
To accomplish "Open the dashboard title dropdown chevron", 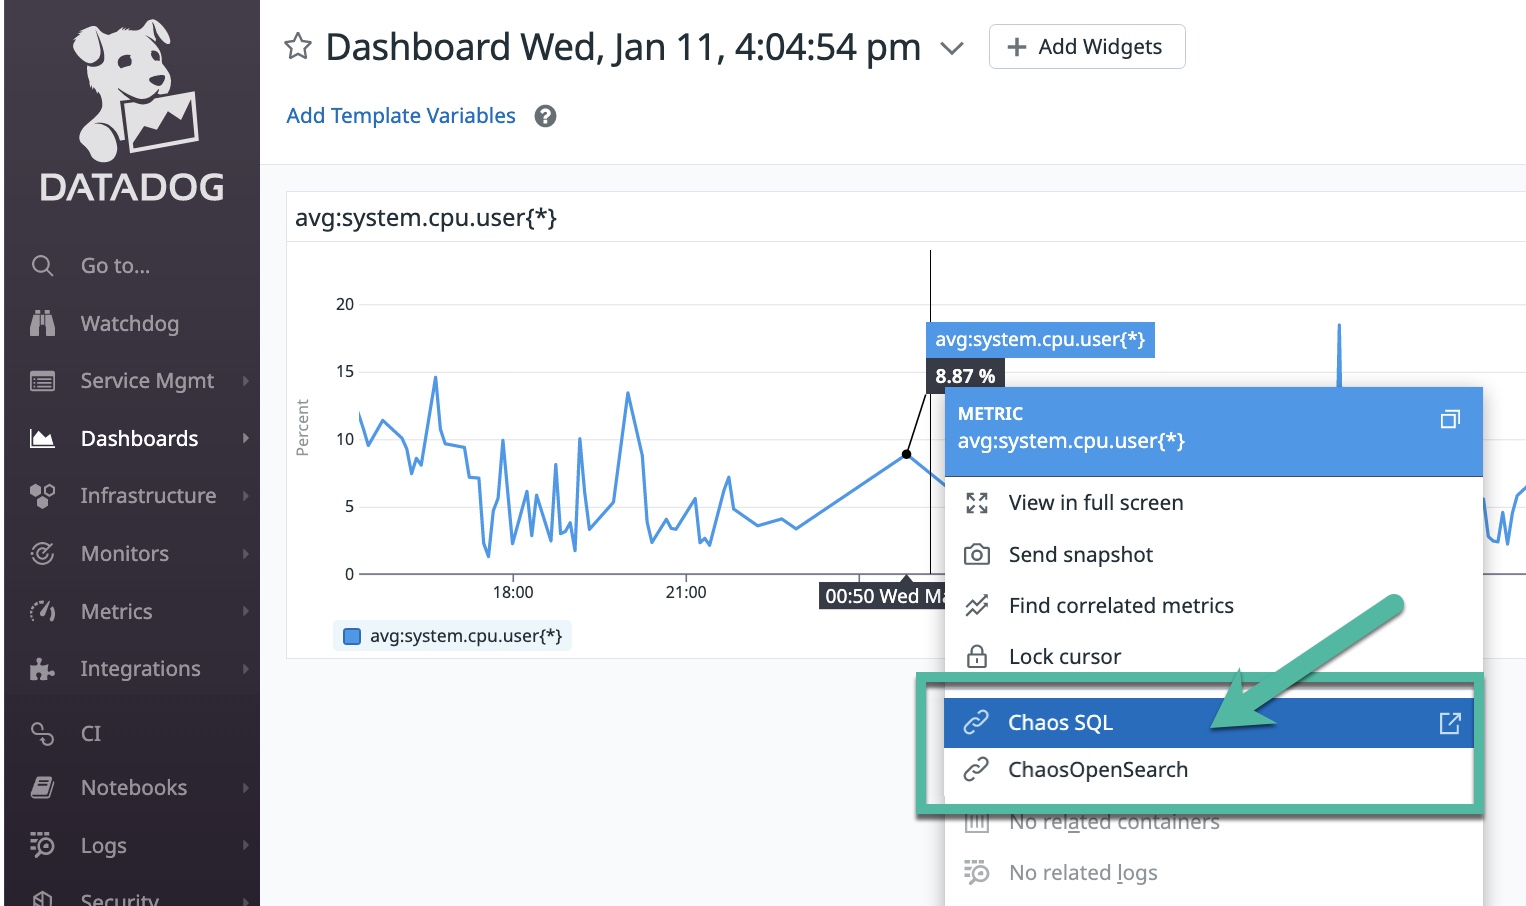I will (x=952, y=48).
